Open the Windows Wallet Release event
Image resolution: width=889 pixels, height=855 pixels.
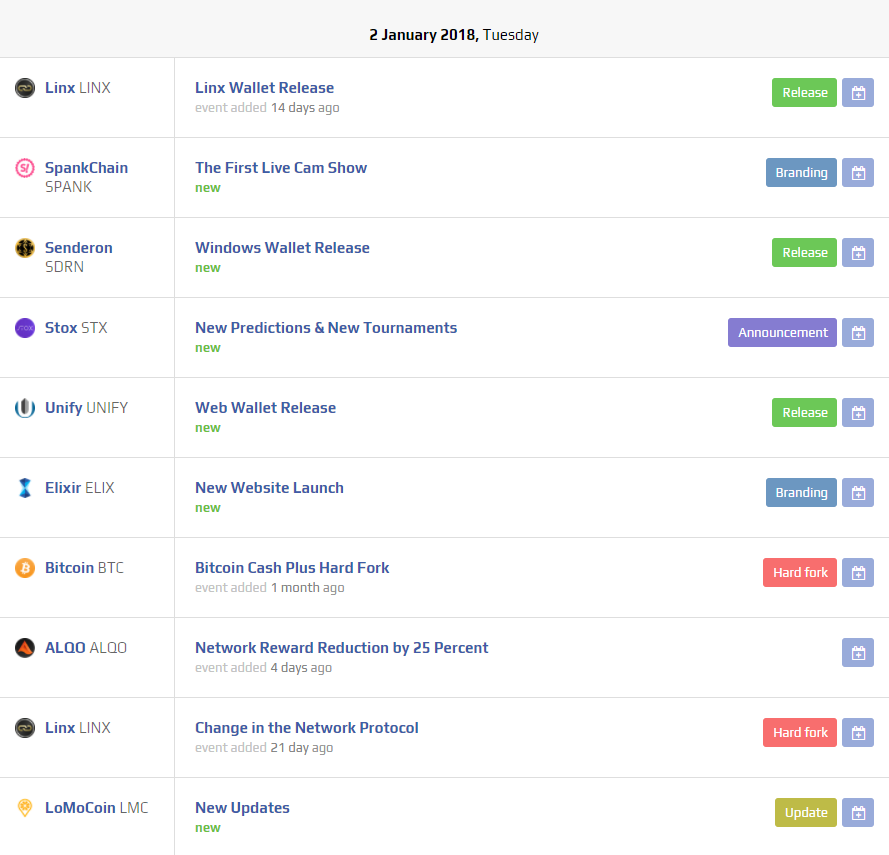(x=282, y=248)
